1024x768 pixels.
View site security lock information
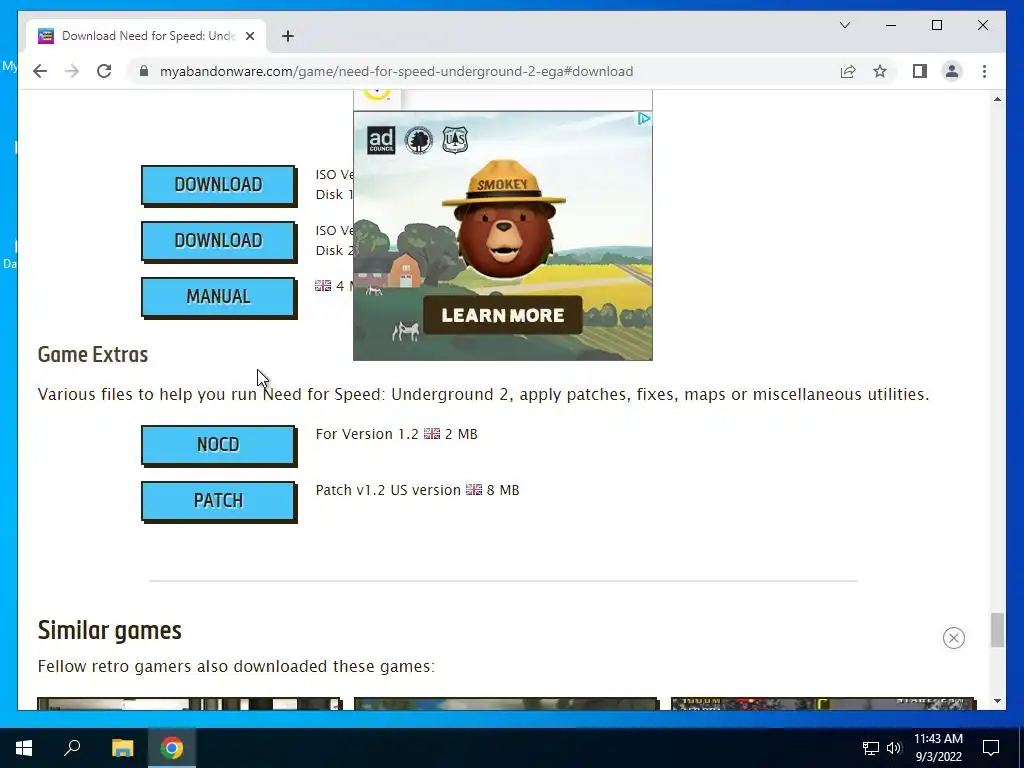144,71
